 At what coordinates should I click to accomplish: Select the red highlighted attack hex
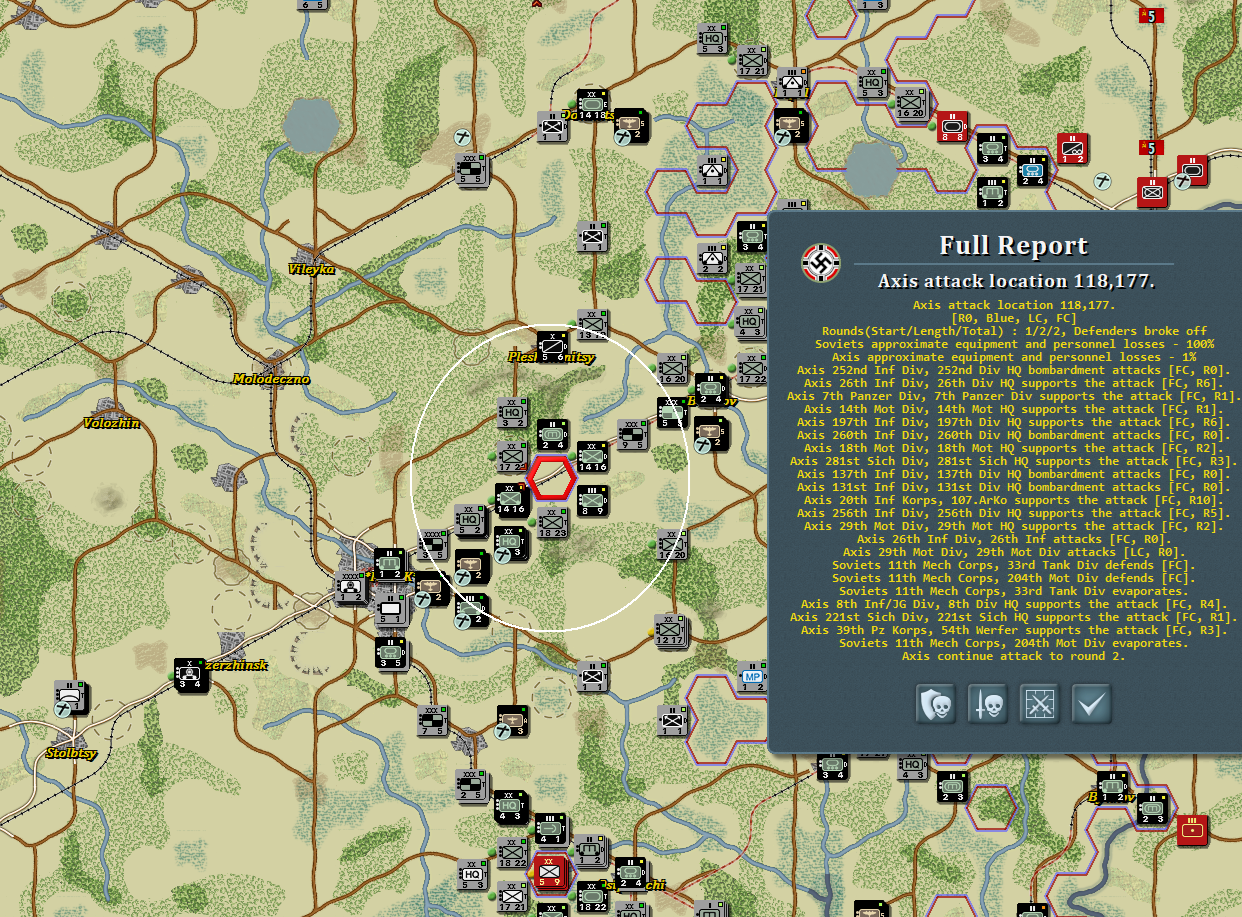[552, 478]
